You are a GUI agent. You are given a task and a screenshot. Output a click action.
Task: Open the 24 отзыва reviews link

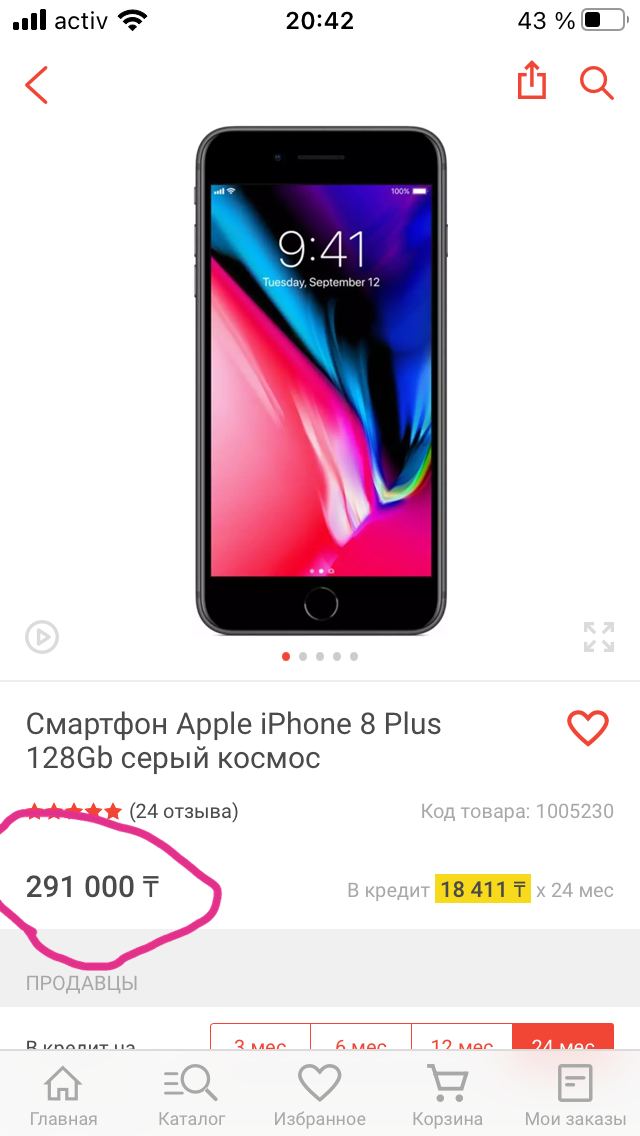(x=183, y=811)
